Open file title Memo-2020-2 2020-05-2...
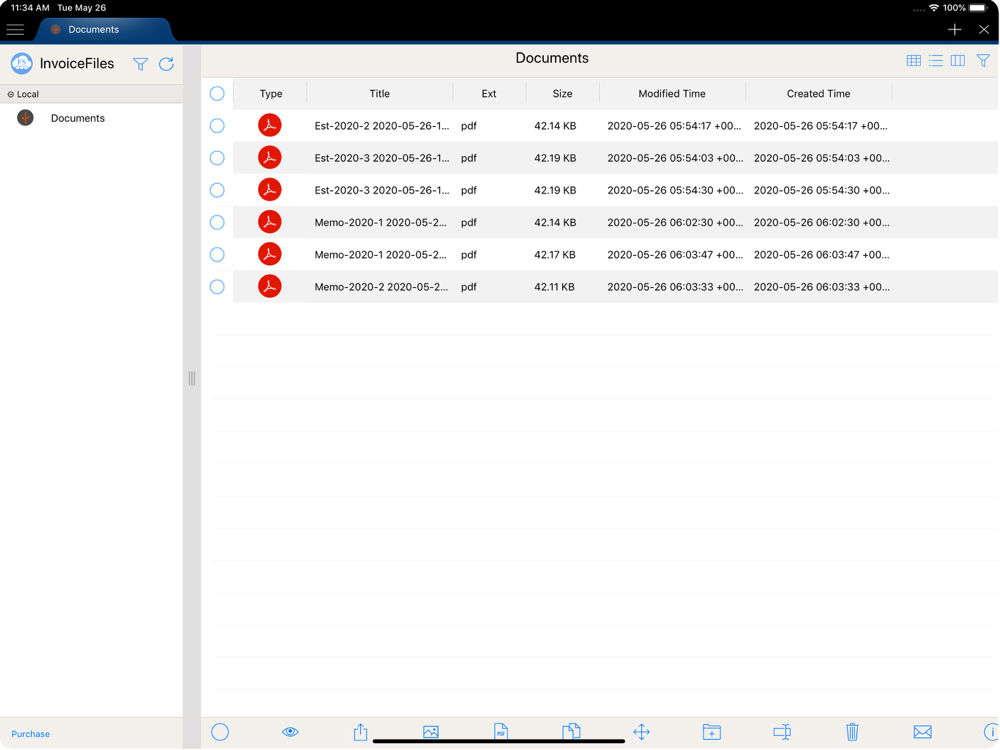The height and width of the screenshot is (750, 1000). [x=381, y=287]
